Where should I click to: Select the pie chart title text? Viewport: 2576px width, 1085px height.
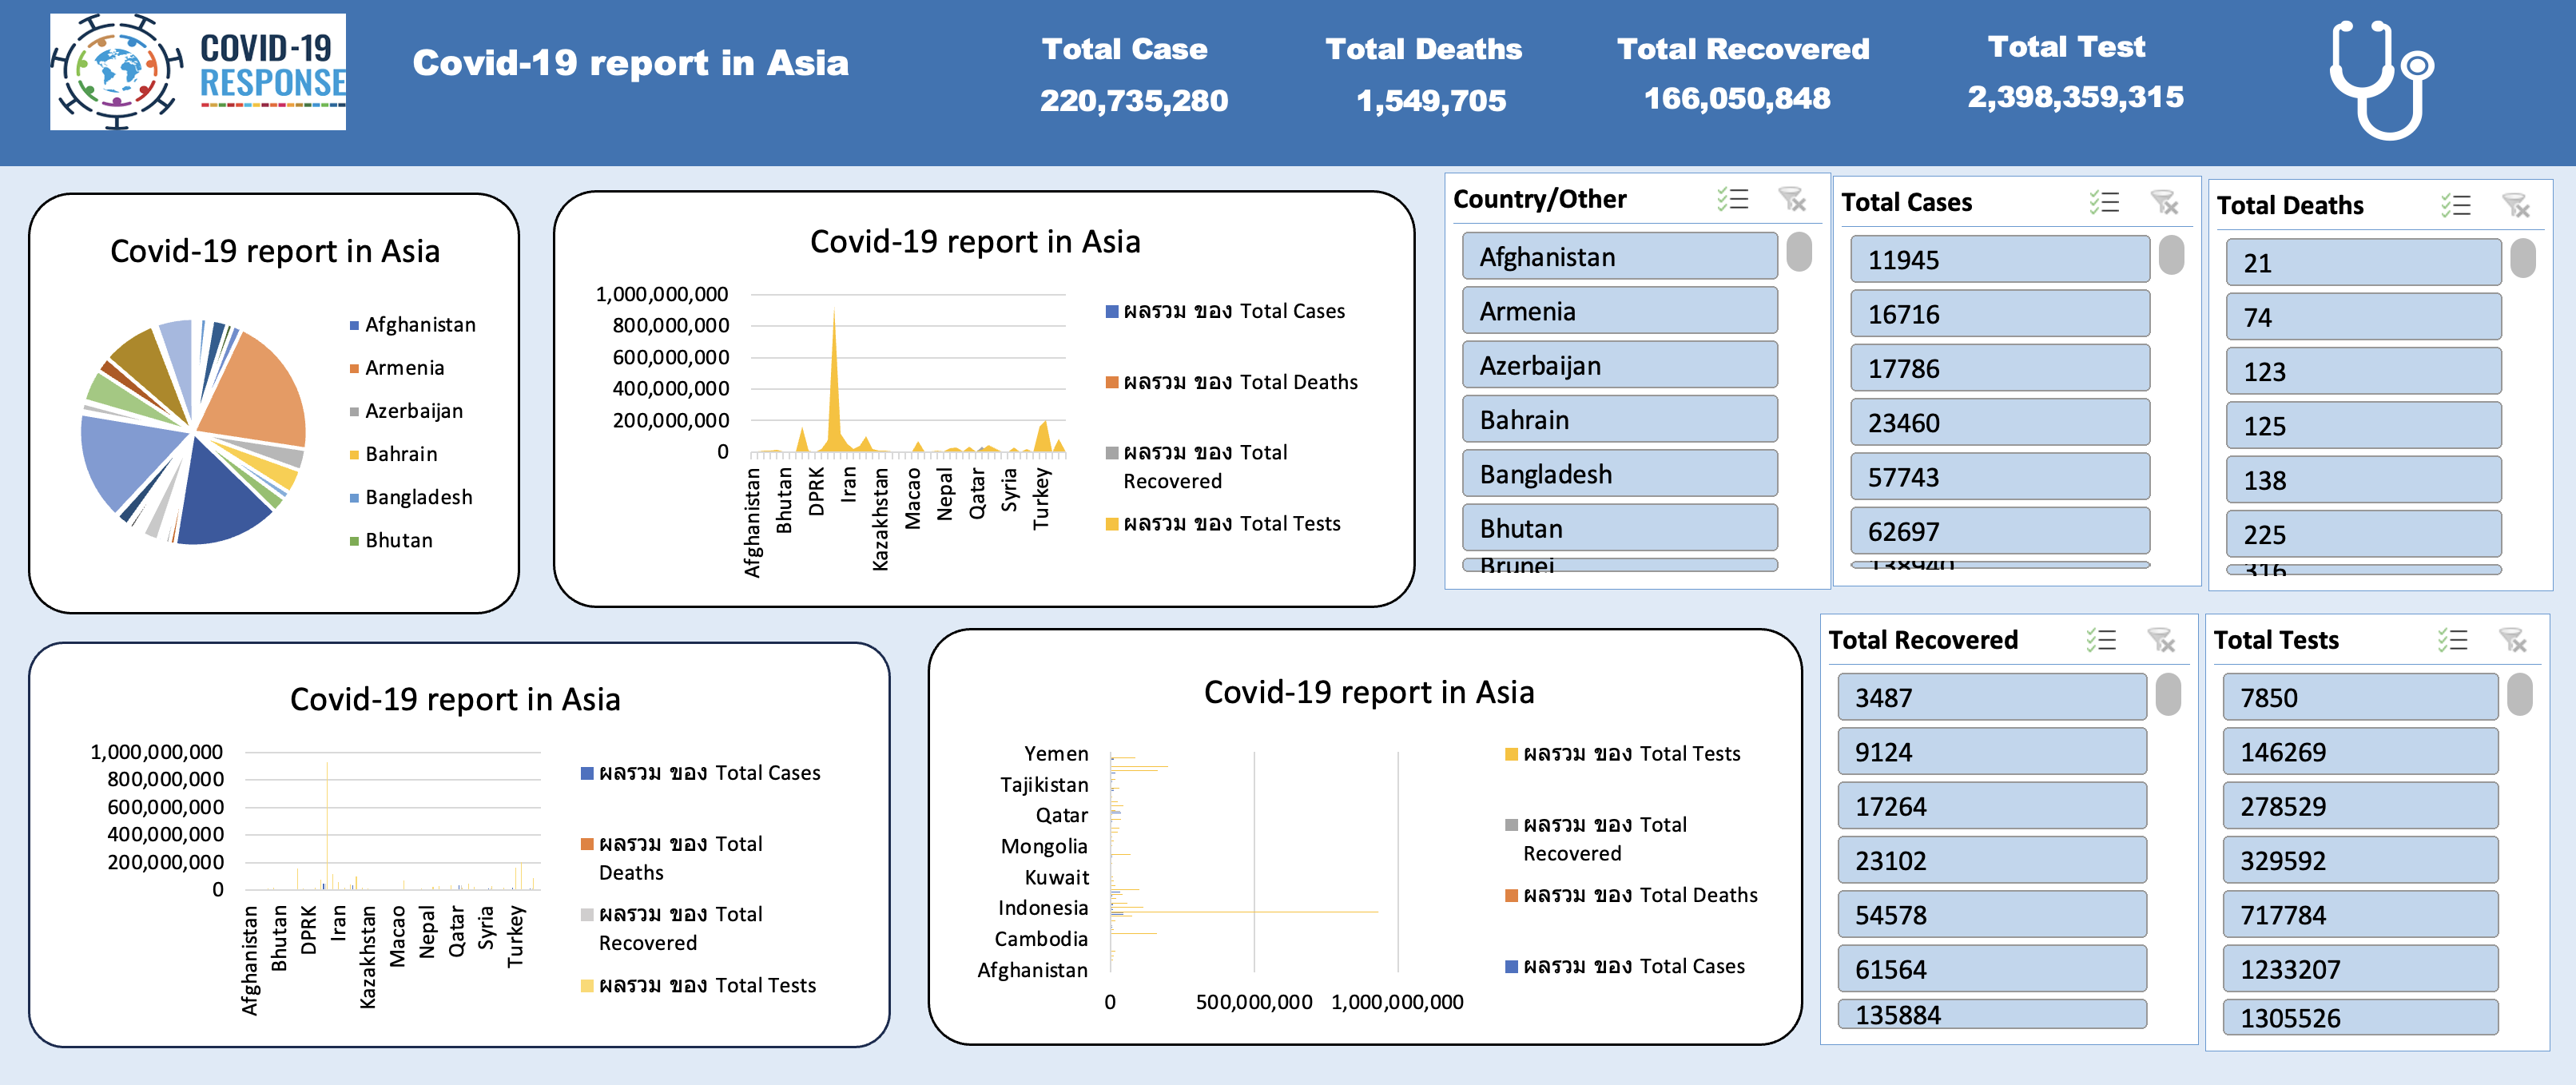(x=274, y=251)
